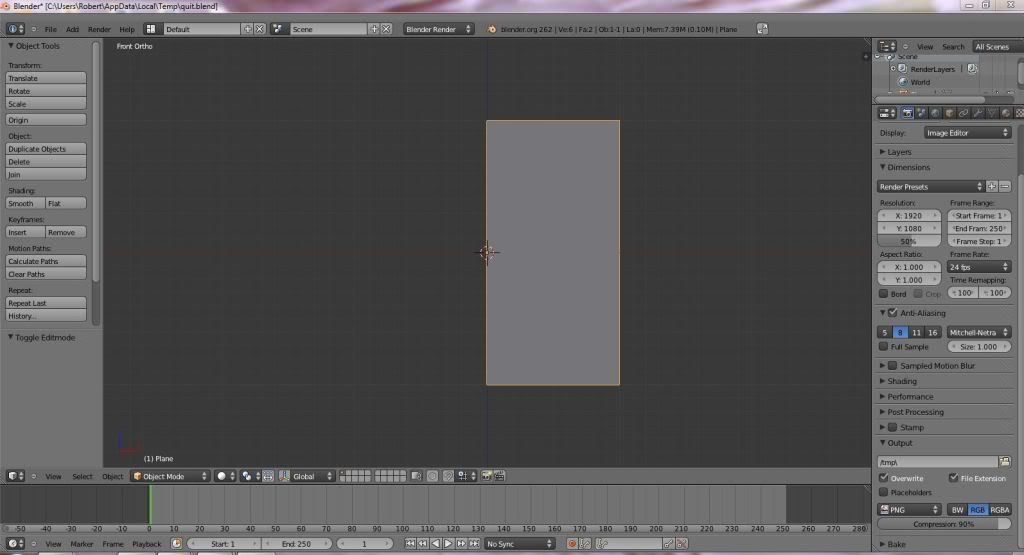Open the Add menu
Screen dimensions: 1024x555
click(72, 29)
